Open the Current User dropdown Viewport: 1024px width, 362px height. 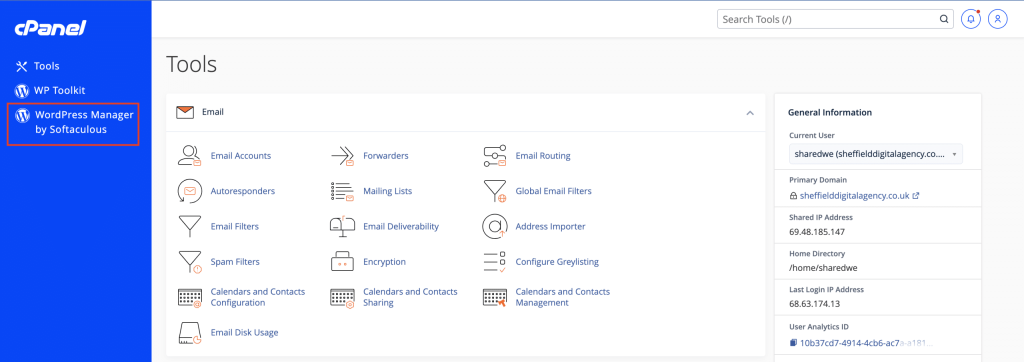(x=876, y=154)
